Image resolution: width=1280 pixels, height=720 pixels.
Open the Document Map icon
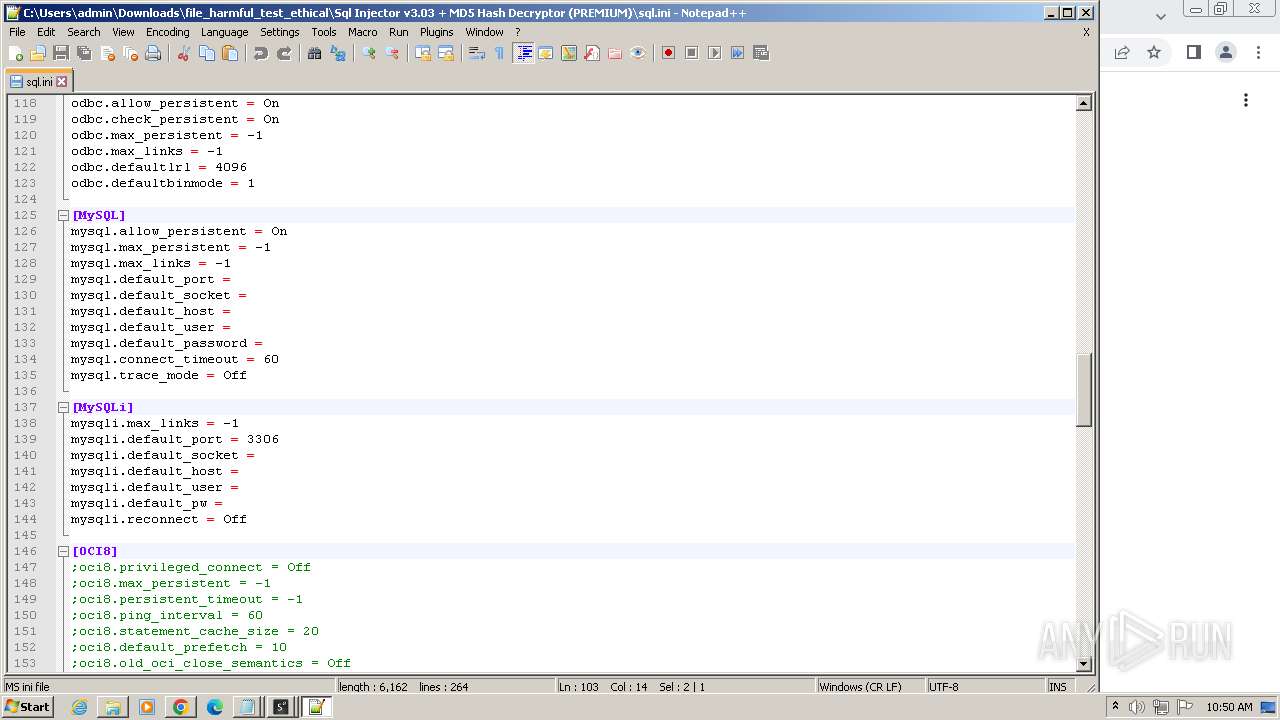pyautogui.click(x=569, y=53)
